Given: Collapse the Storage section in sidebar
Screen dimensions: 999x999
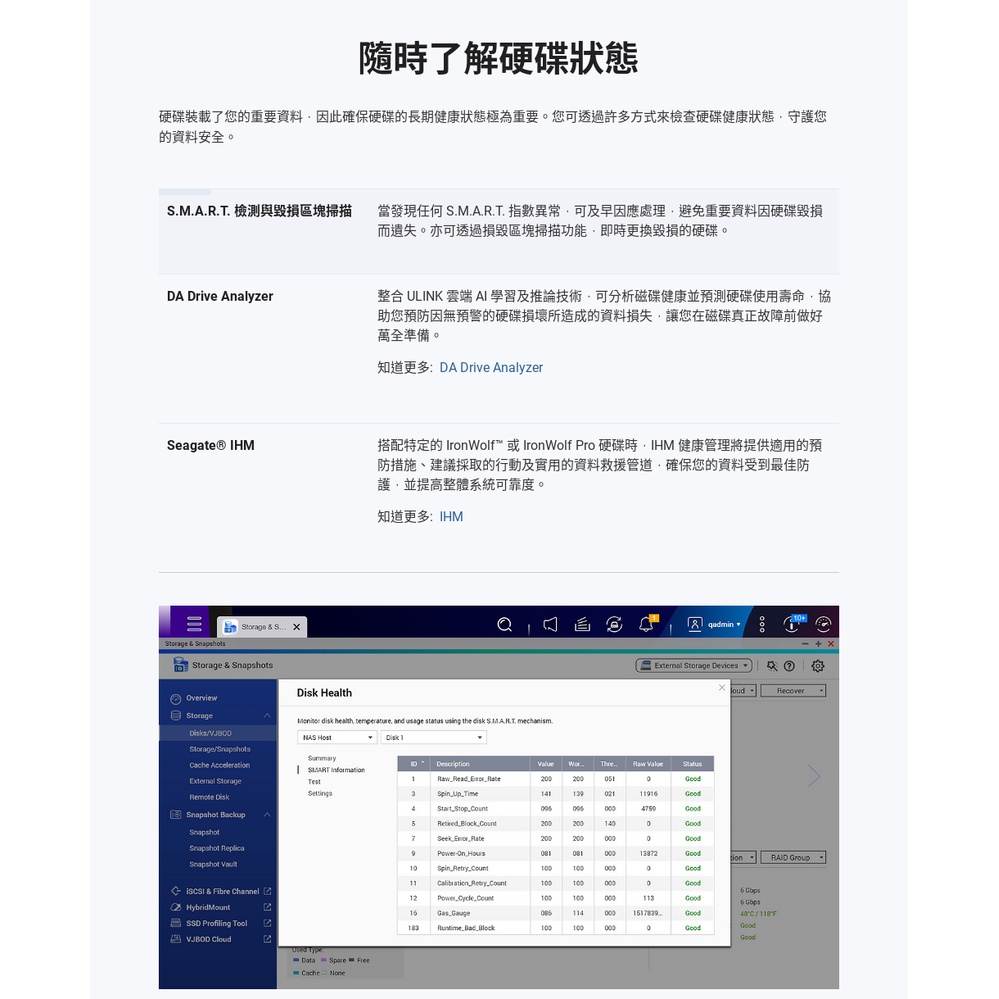Looking at the screenshot, I should click(x=267, y=716).
